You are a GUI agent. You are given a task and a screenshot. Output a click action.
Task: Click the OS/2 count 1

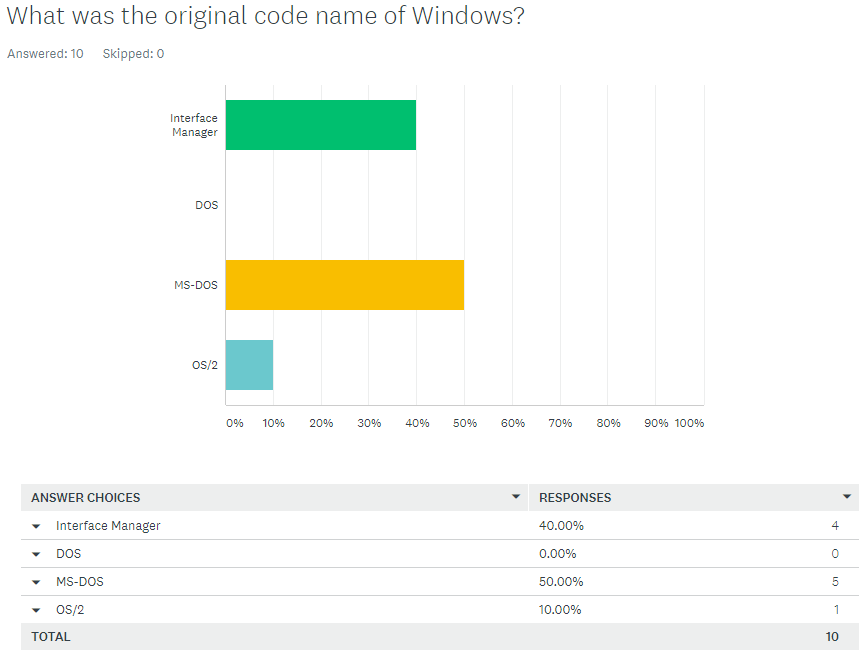[x=836, y=610]
